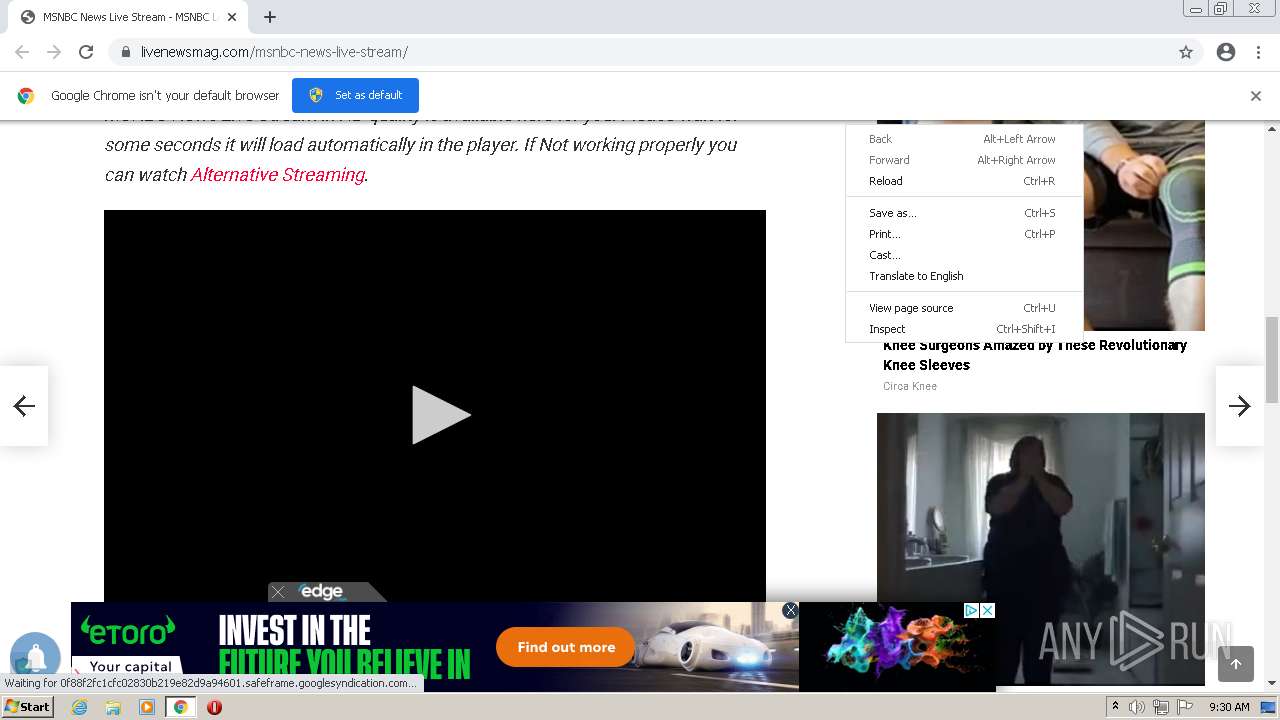Open the media player taskbar icon

click(147, 707)
